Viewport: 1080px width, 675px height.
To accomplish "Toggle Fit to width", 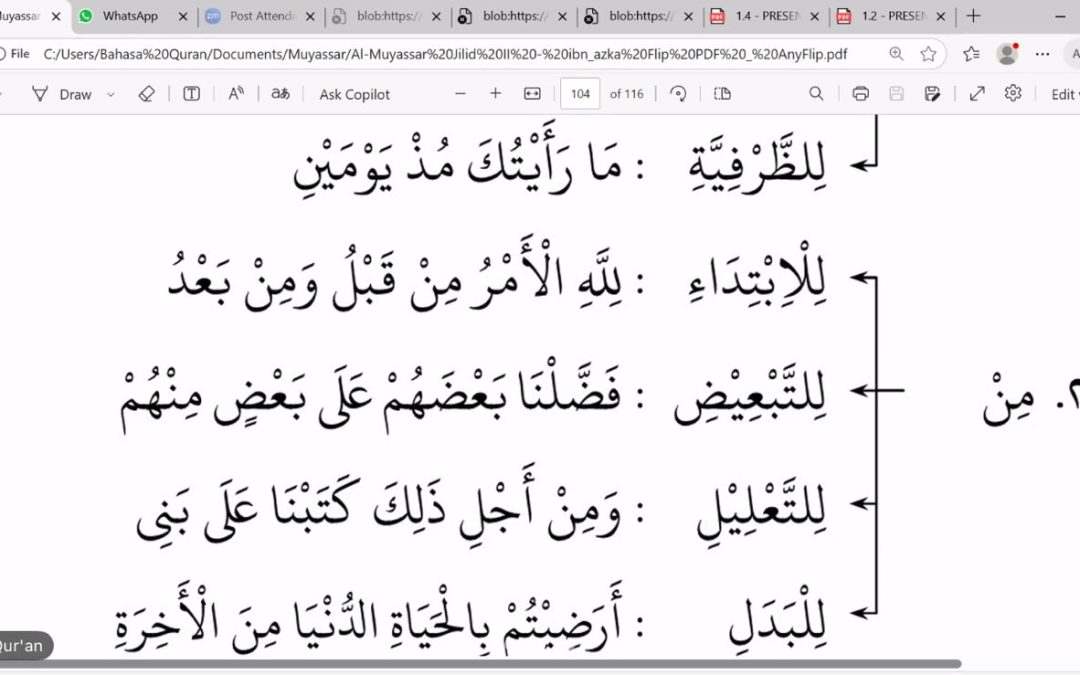I will [532, 94].
